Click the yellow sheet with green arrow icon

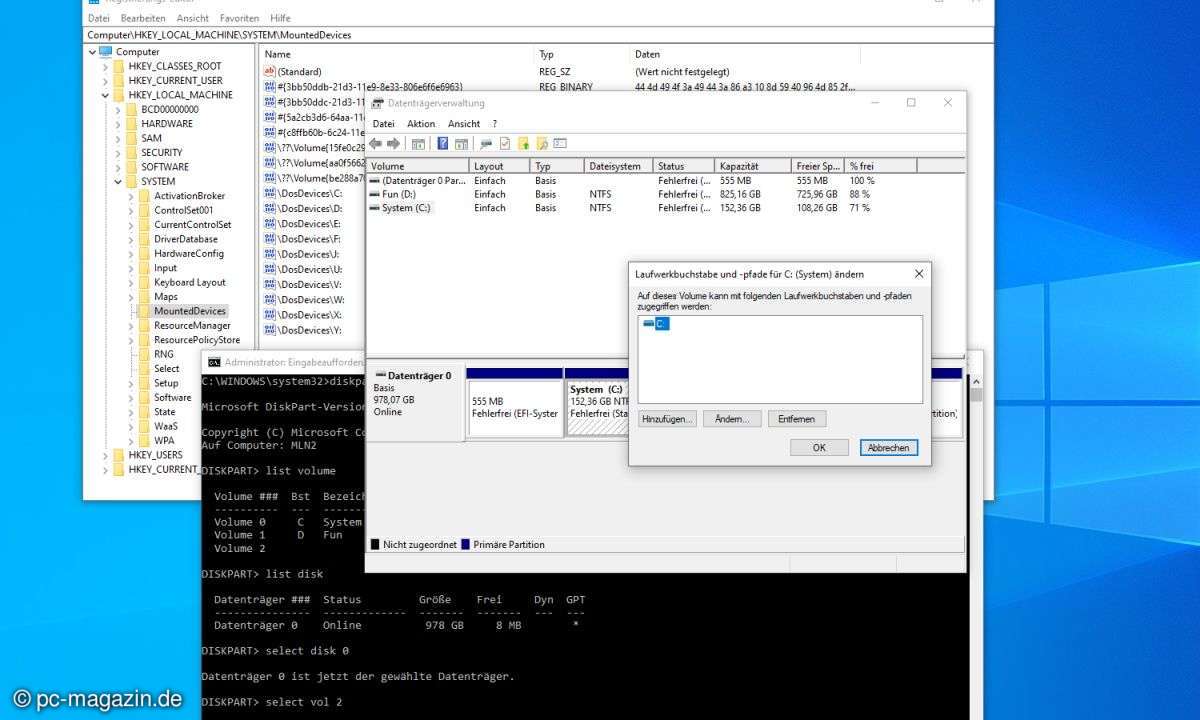(x=523, y=144)
